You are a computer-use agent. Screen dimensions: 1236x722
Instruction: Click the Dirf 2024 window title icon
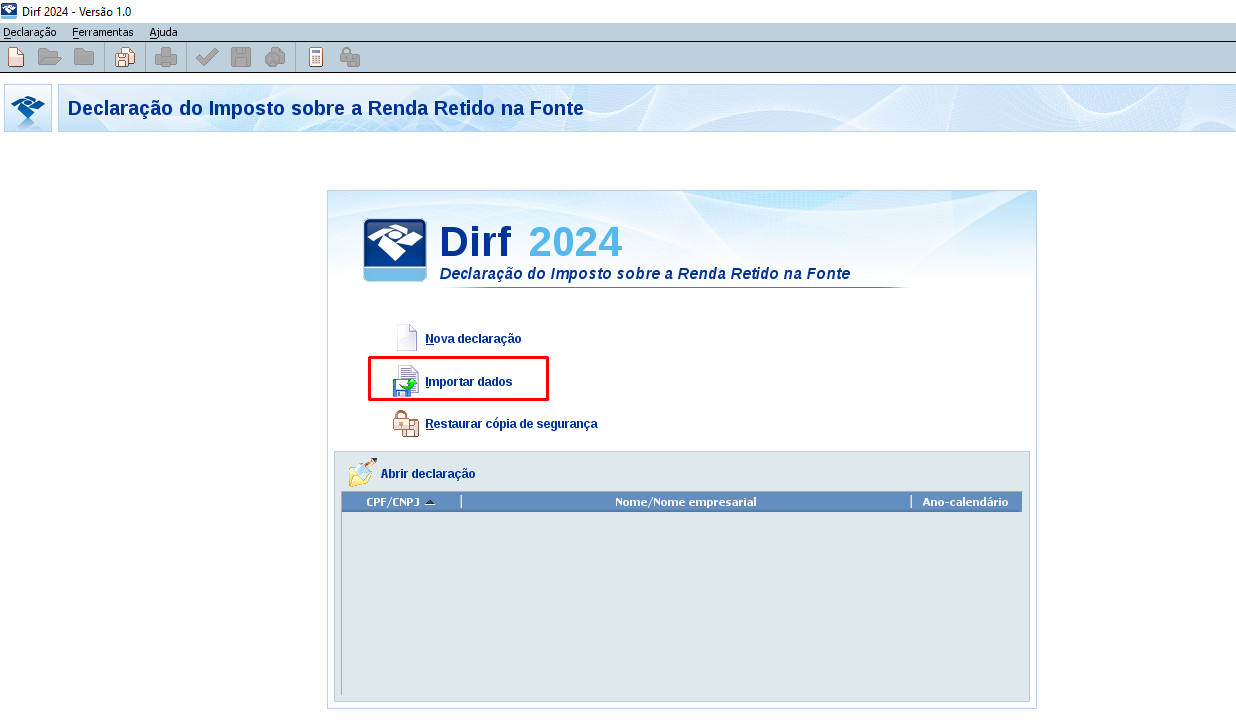(x=9, y=10)
